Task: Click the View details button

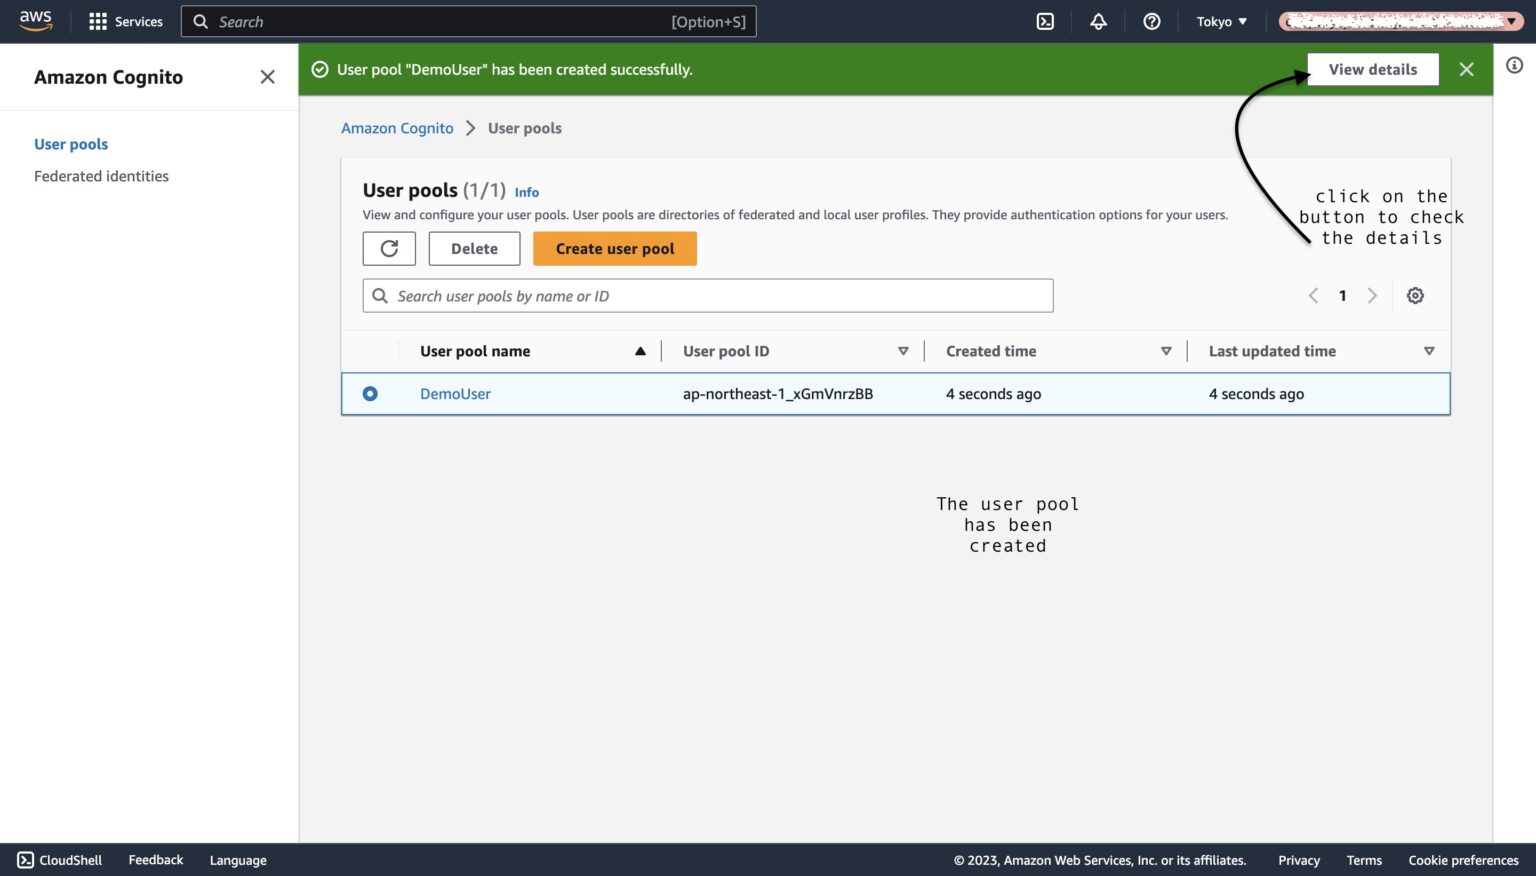Action: (1372, 69)
